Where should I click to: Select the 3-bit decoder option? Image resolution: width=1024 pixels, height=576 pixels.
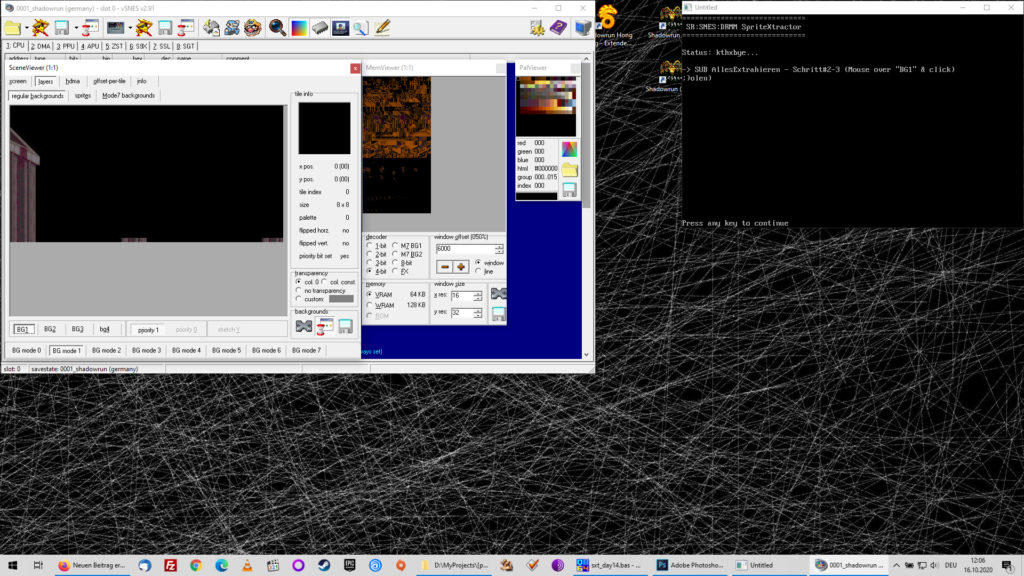pyautogui.click(x=370, y=263)
